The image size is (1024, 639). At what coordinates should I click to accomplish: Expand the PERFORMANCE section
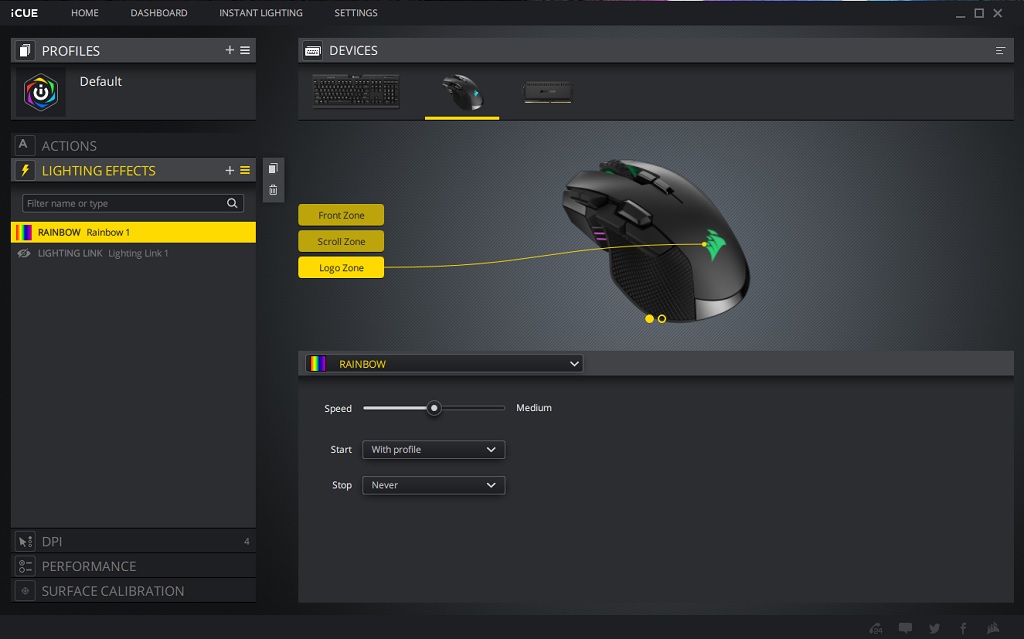(133, 566)
